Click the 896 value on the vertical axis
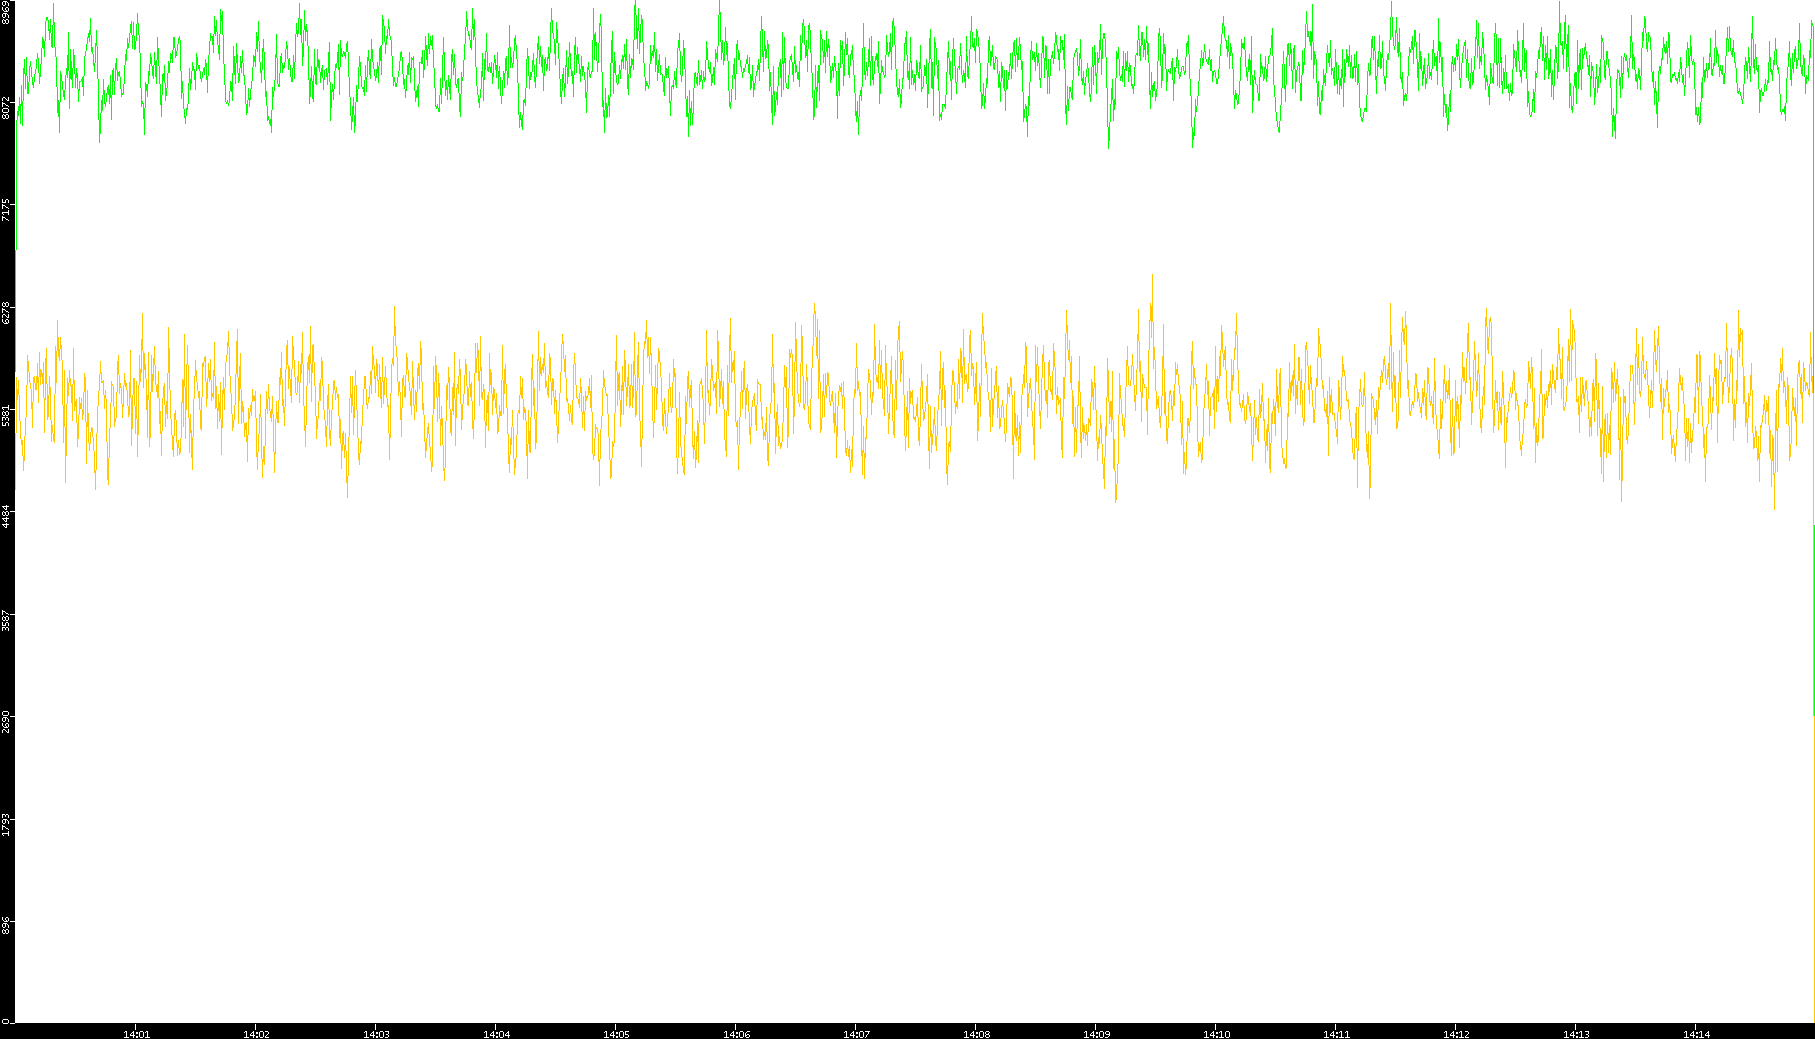 pyautogui.click(x=7, y=926)
